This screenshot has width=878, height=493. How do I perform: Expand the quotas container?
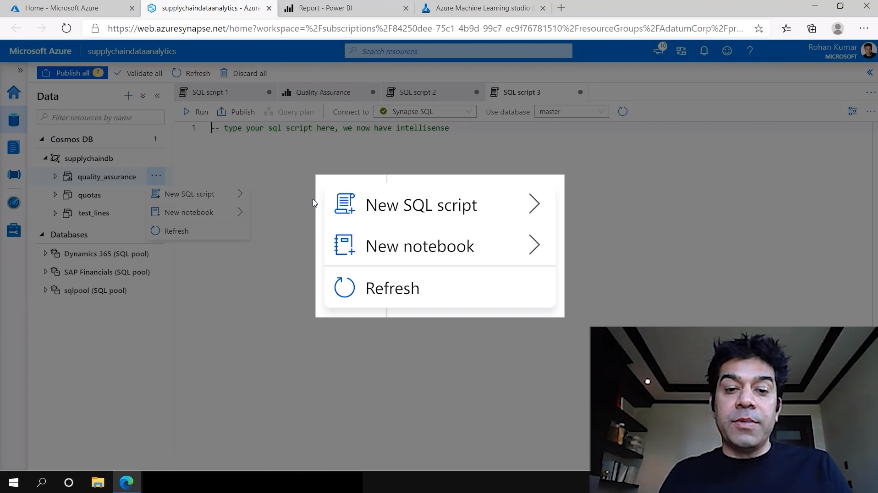(56, 195)
